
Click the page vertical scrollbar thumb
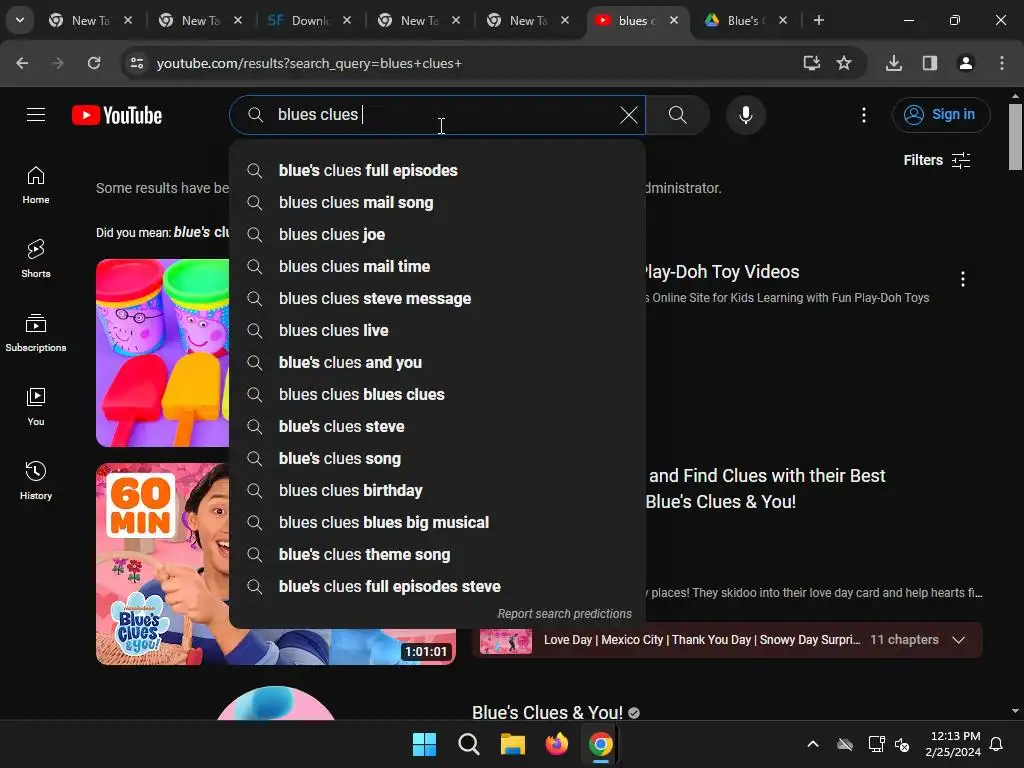pyautogui.click(x=1015, y=137)
